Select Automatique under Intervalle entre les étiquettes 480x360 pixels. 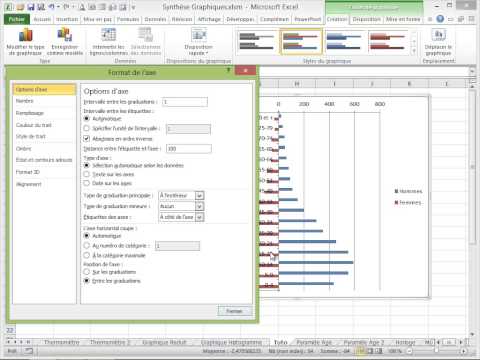click(x=87, y=118)
